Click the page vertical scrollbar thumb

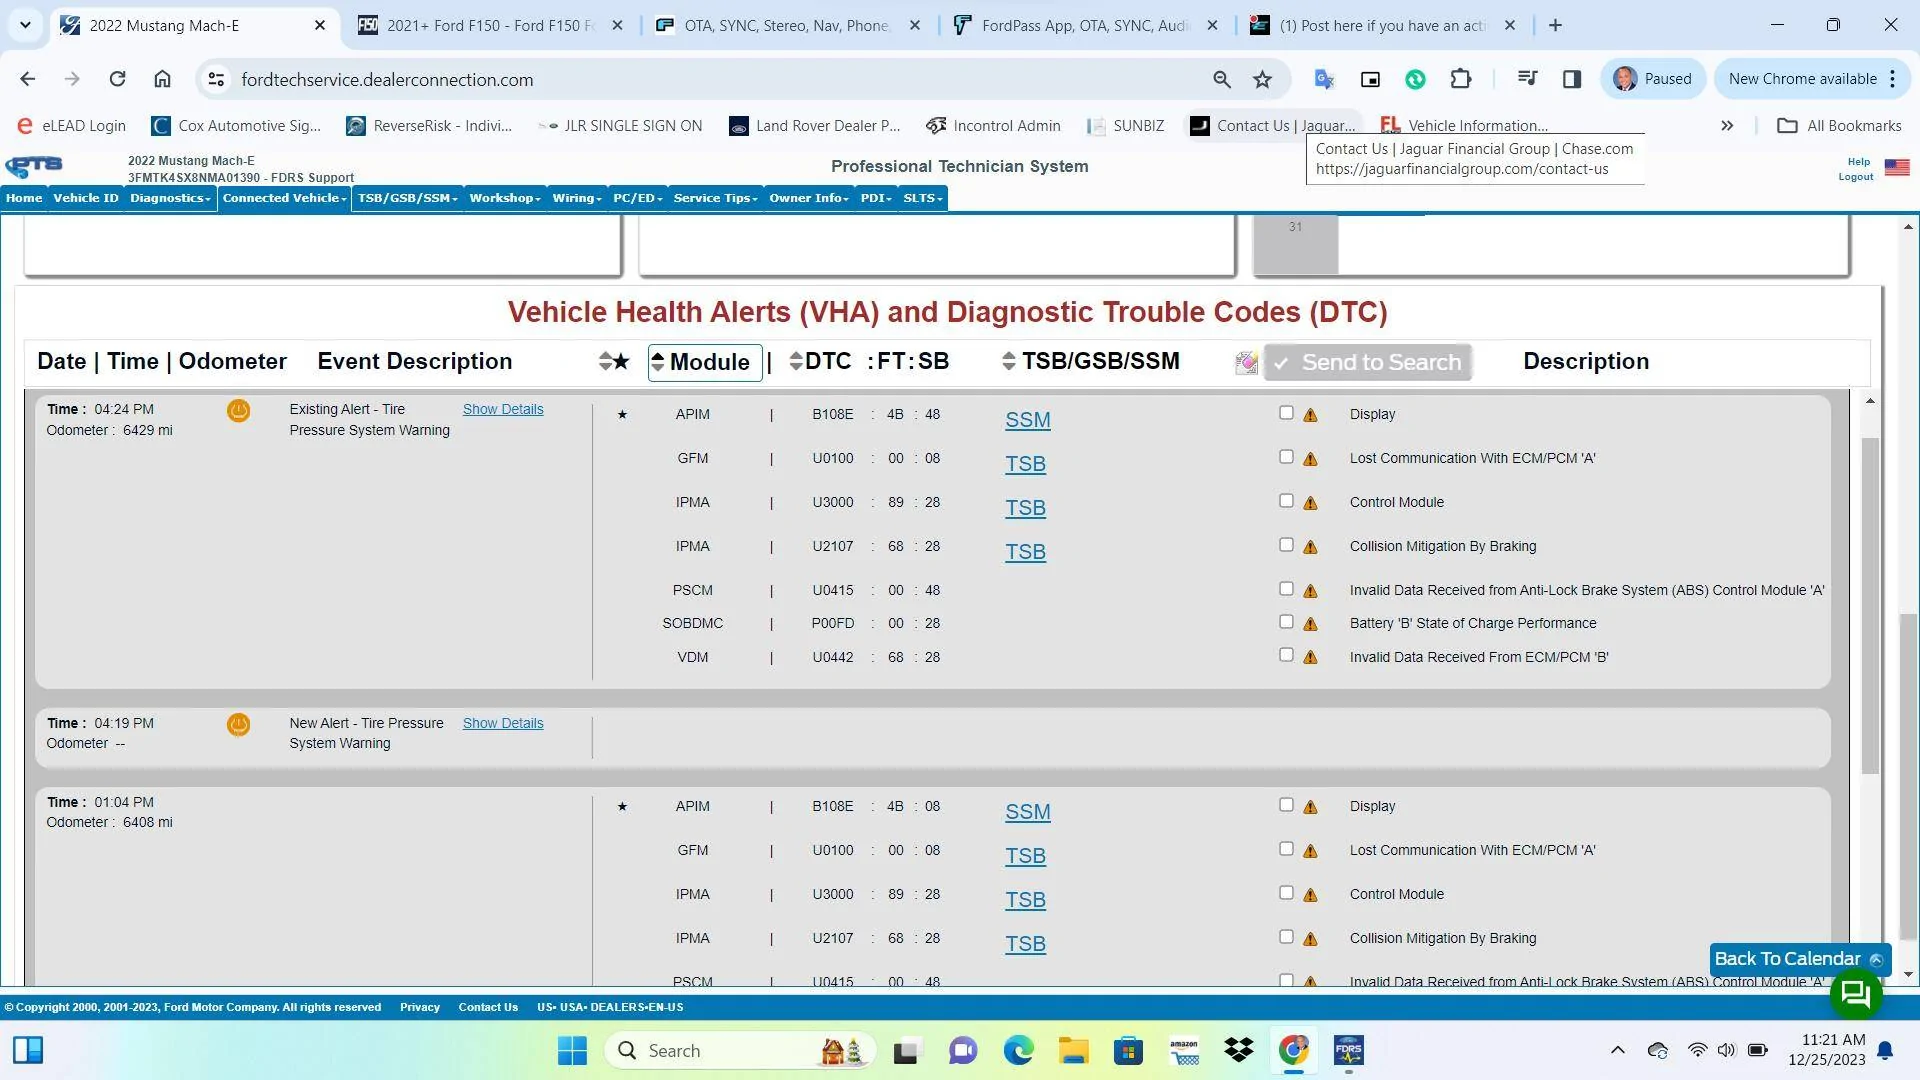(x=1908, y=777)
